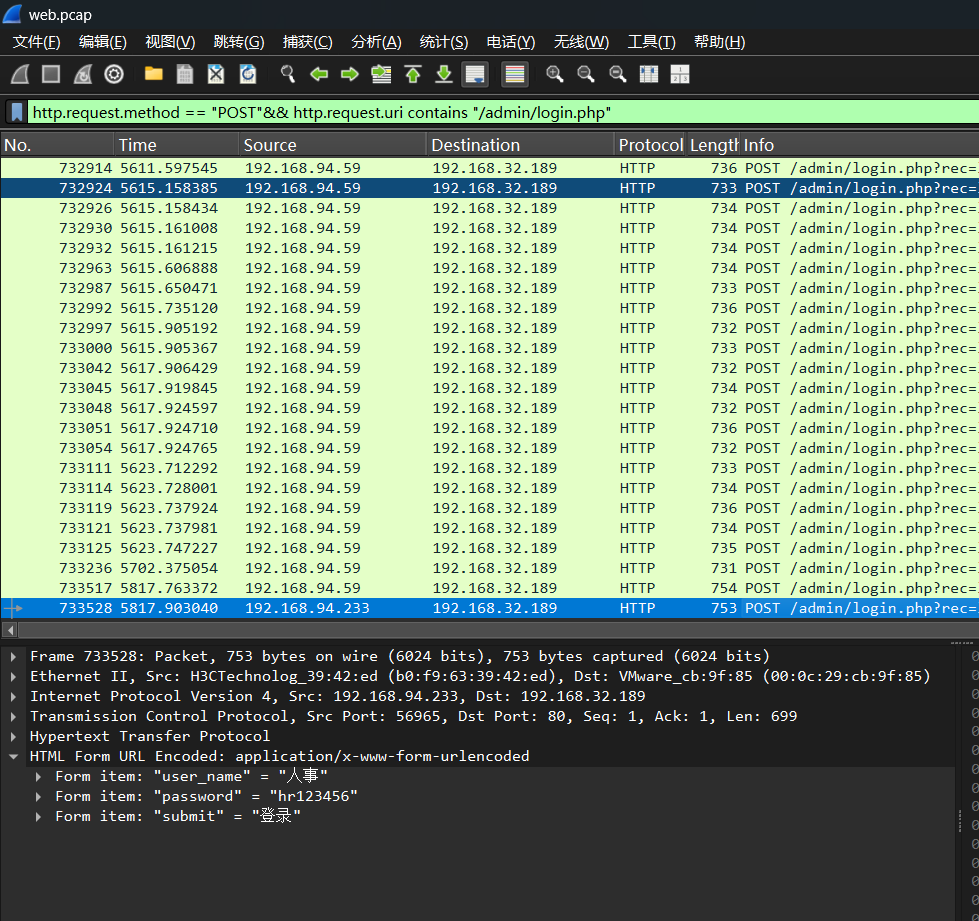
Task: Click the Protocol column header
Action: [x=649, y=145]
